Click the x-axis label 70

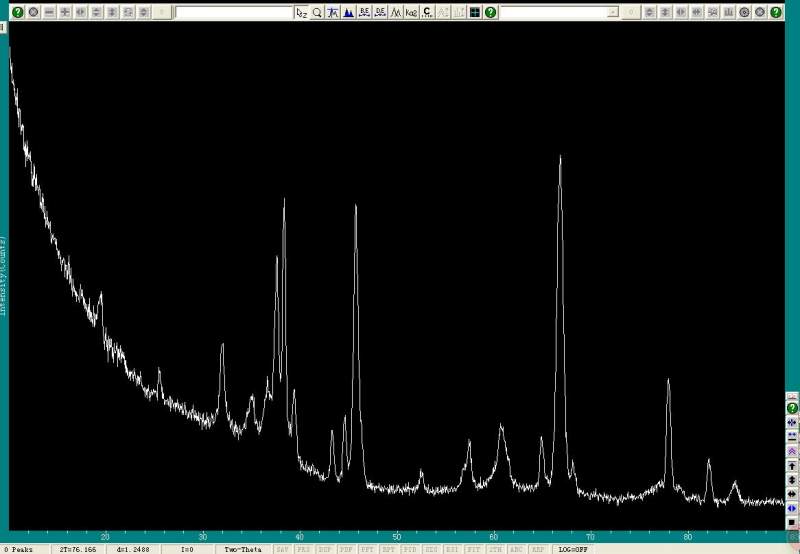590,537
